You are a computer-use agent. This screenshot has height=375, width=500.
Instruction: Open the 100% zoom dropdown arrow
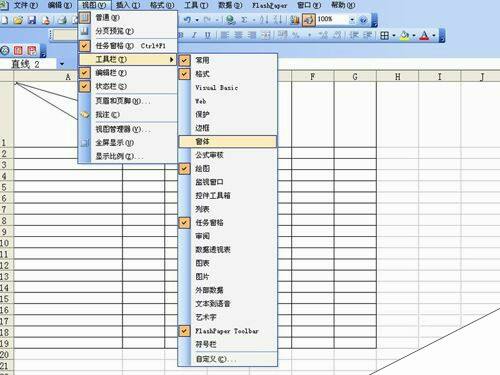352,20
